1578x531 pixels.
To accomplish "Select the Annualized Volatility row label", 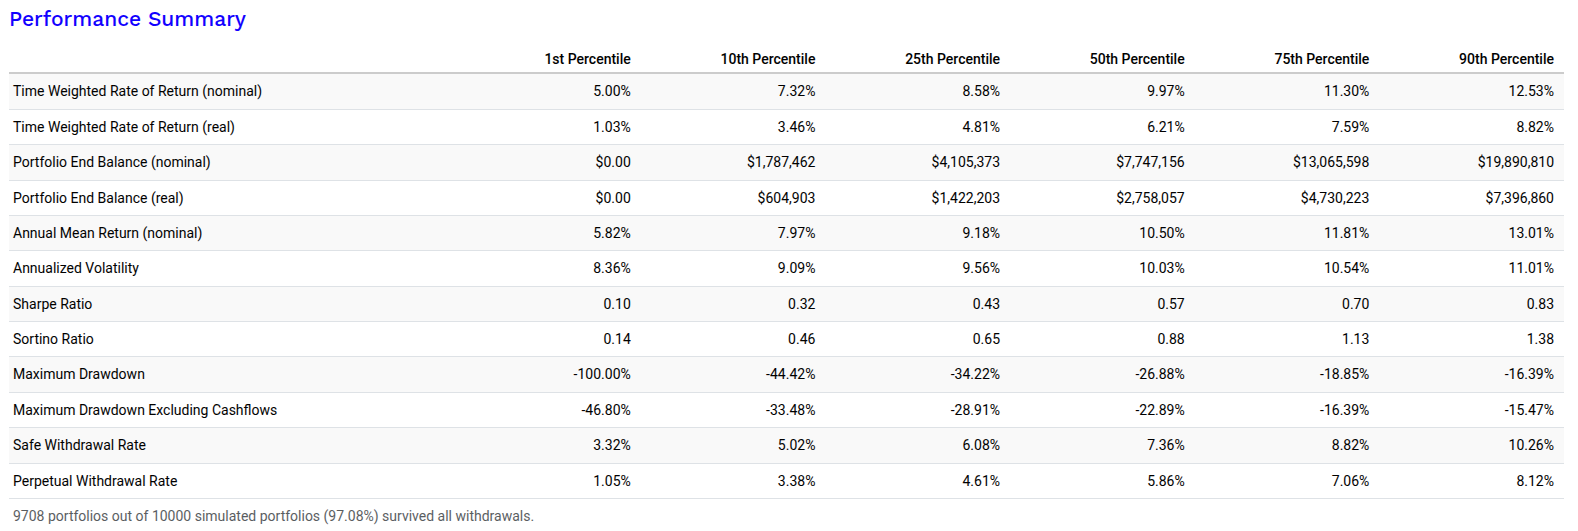I will (x=76, y=268).
